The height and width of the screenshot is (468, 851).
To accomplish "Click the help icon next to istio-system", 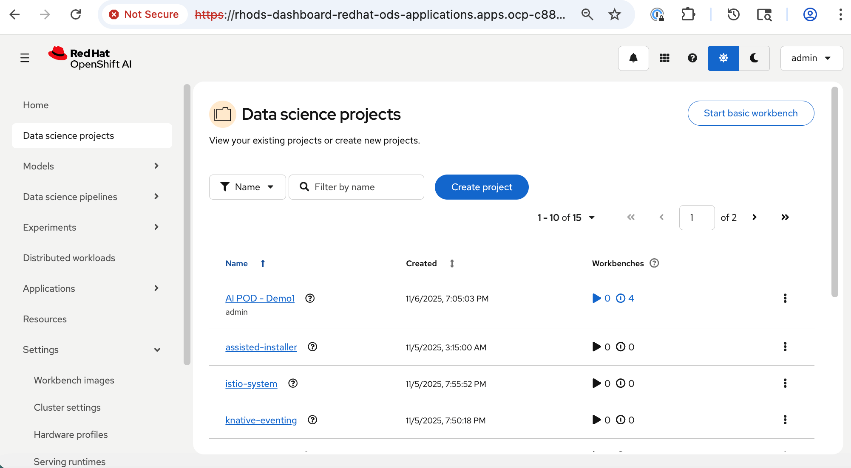I will point(293,383).
